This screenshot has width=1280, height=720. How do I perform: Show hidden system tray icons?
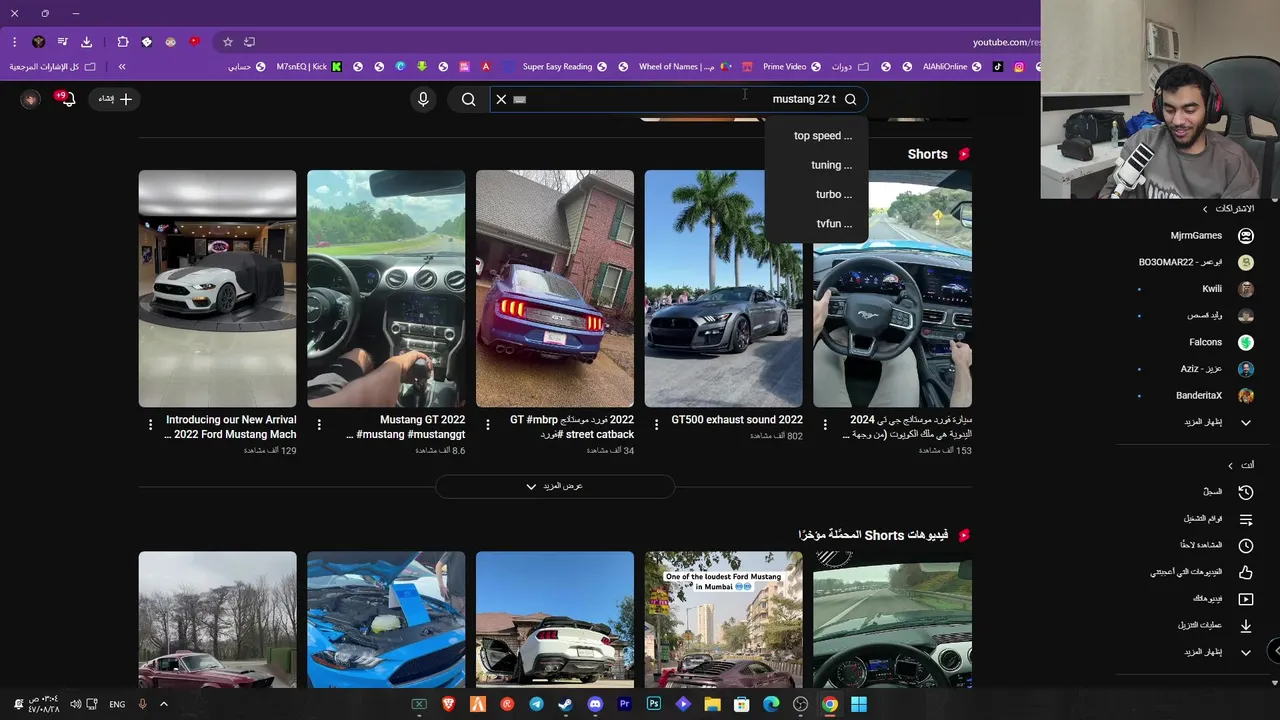(x=163, y=704)
